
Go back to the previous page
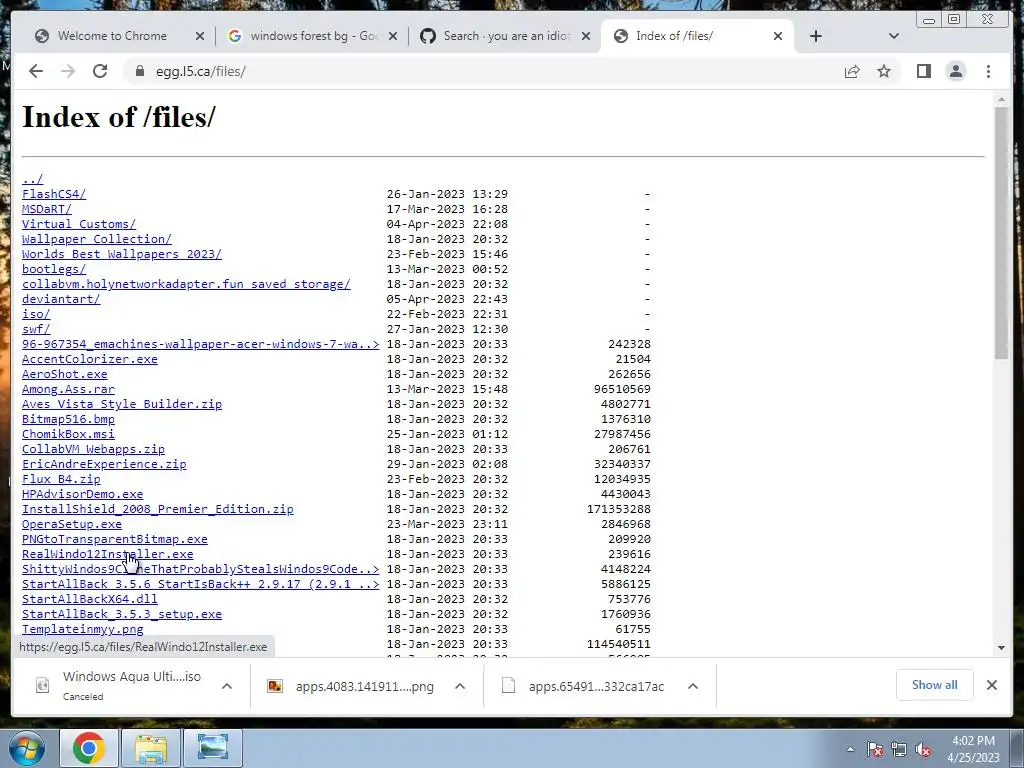pyautogui.click(x=36, y=71)
